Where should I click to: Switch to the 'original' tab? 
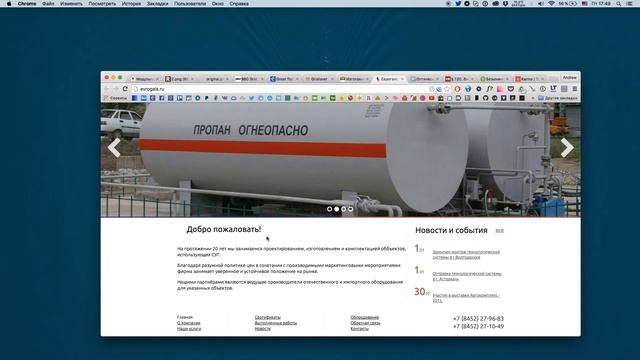(215, 79)
